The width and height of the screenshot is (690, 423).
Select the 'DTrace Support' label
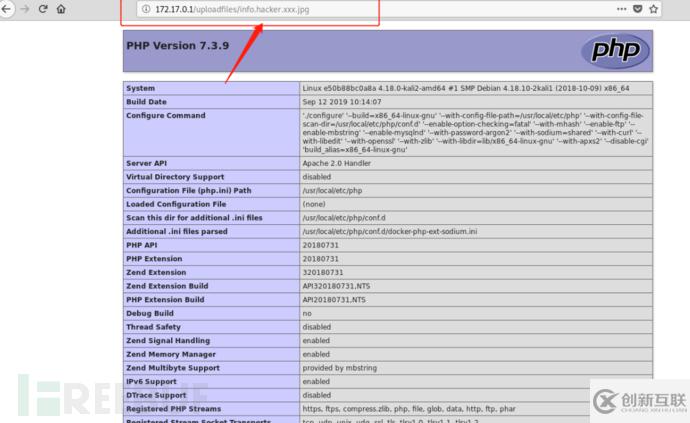(x=156, y=395)
